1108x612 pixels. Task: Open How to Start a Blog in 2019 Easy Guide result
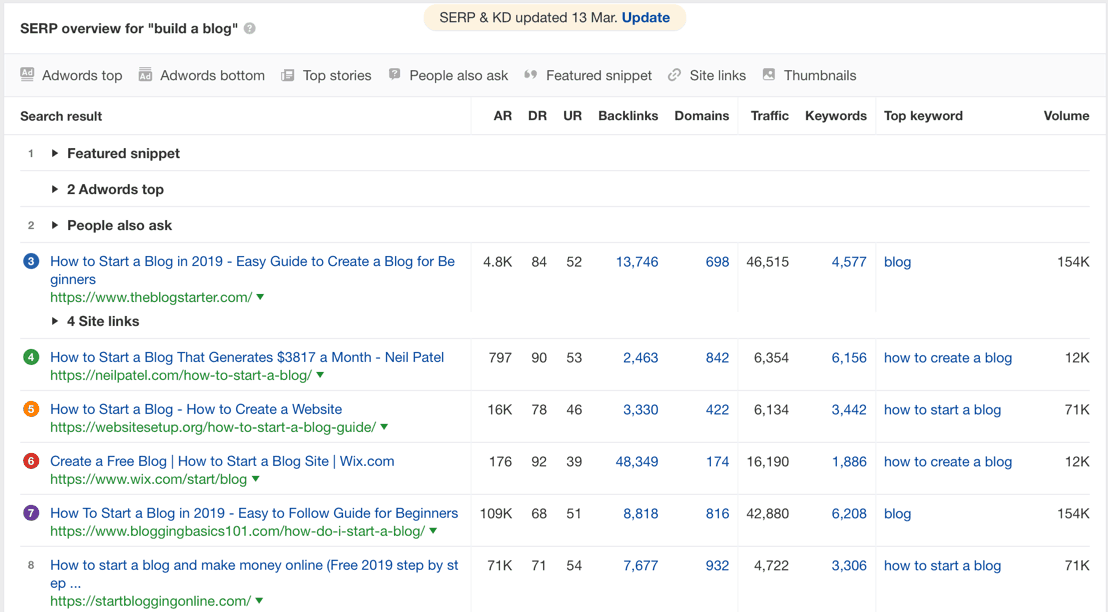(252, 270)
